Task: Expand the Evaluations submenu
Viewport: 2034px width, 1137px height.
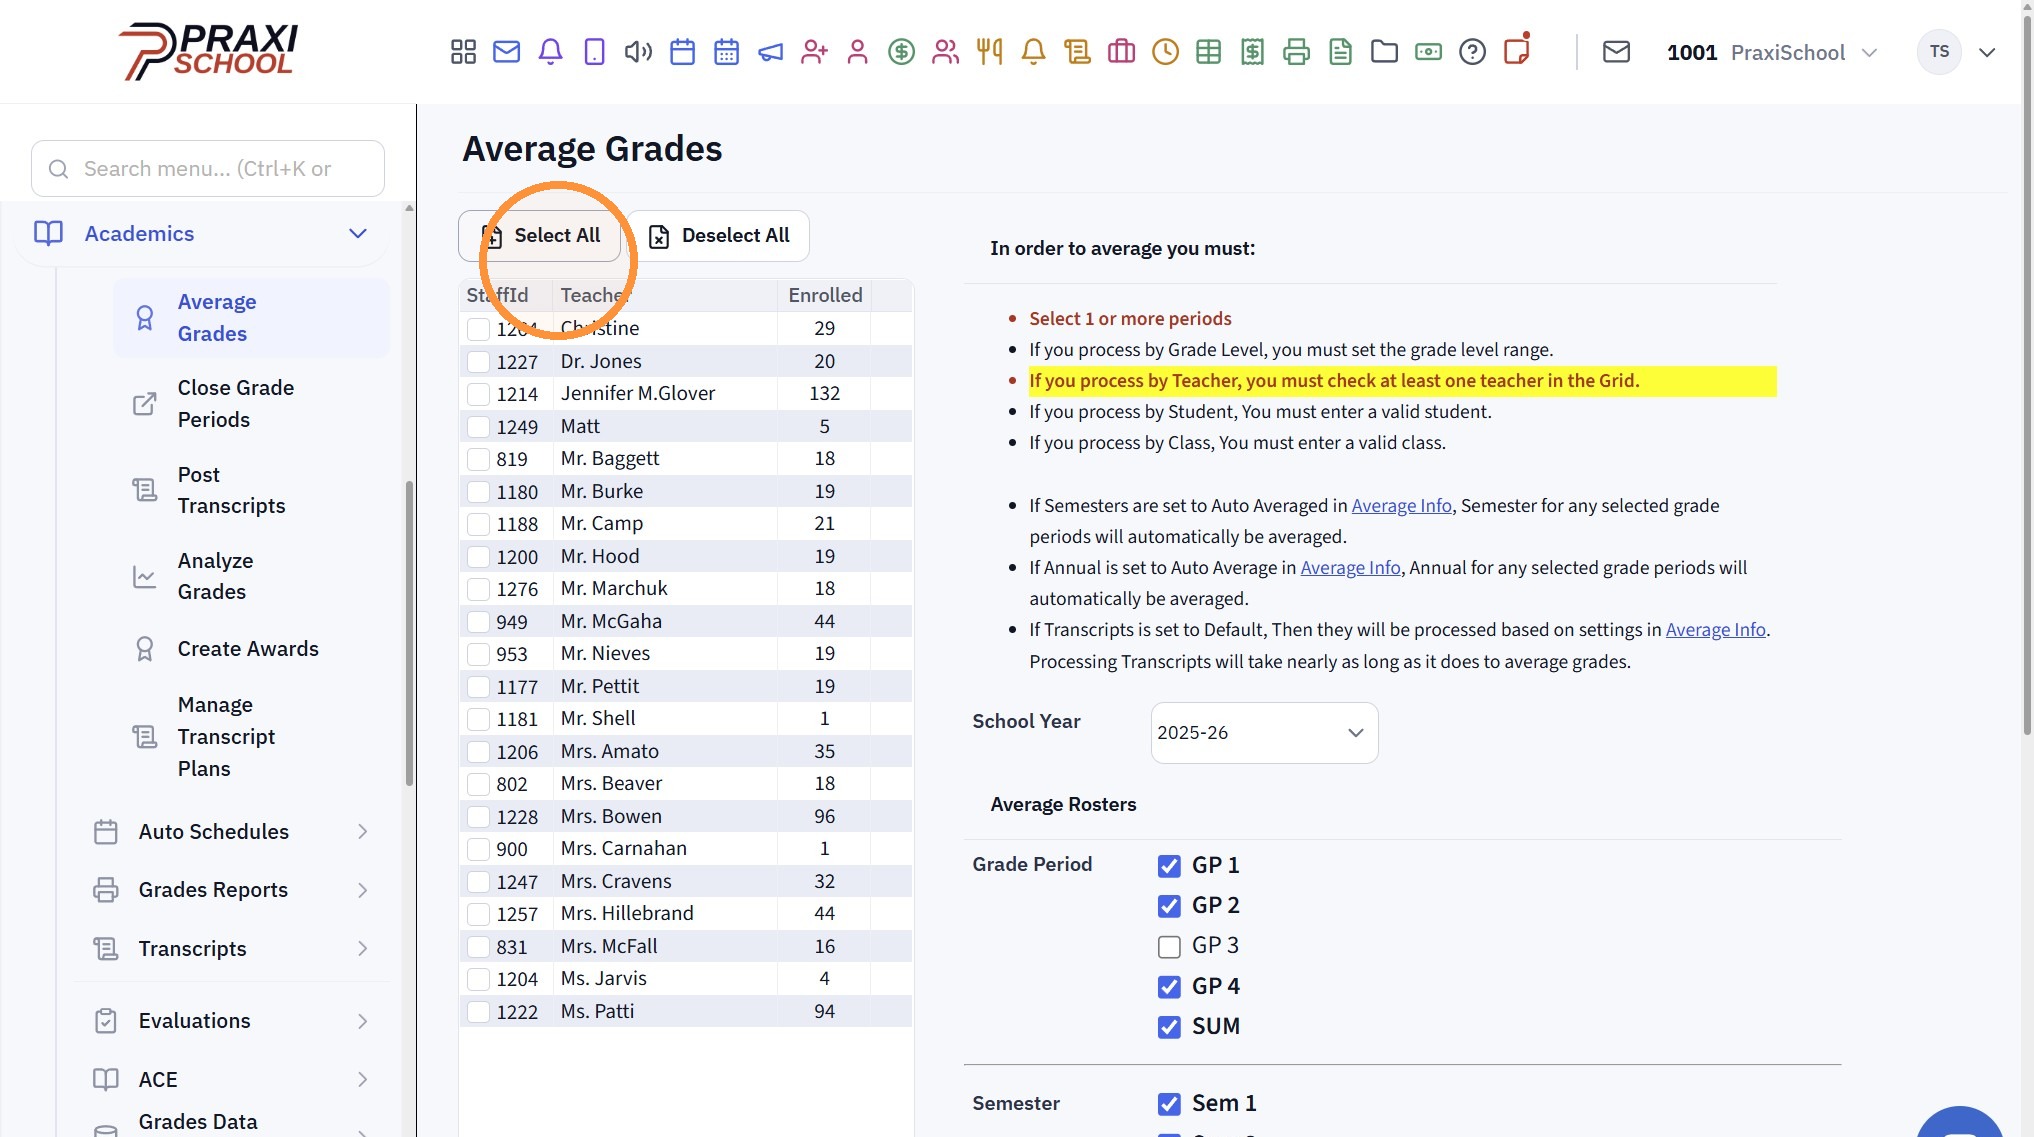Action: [363, 1021]
